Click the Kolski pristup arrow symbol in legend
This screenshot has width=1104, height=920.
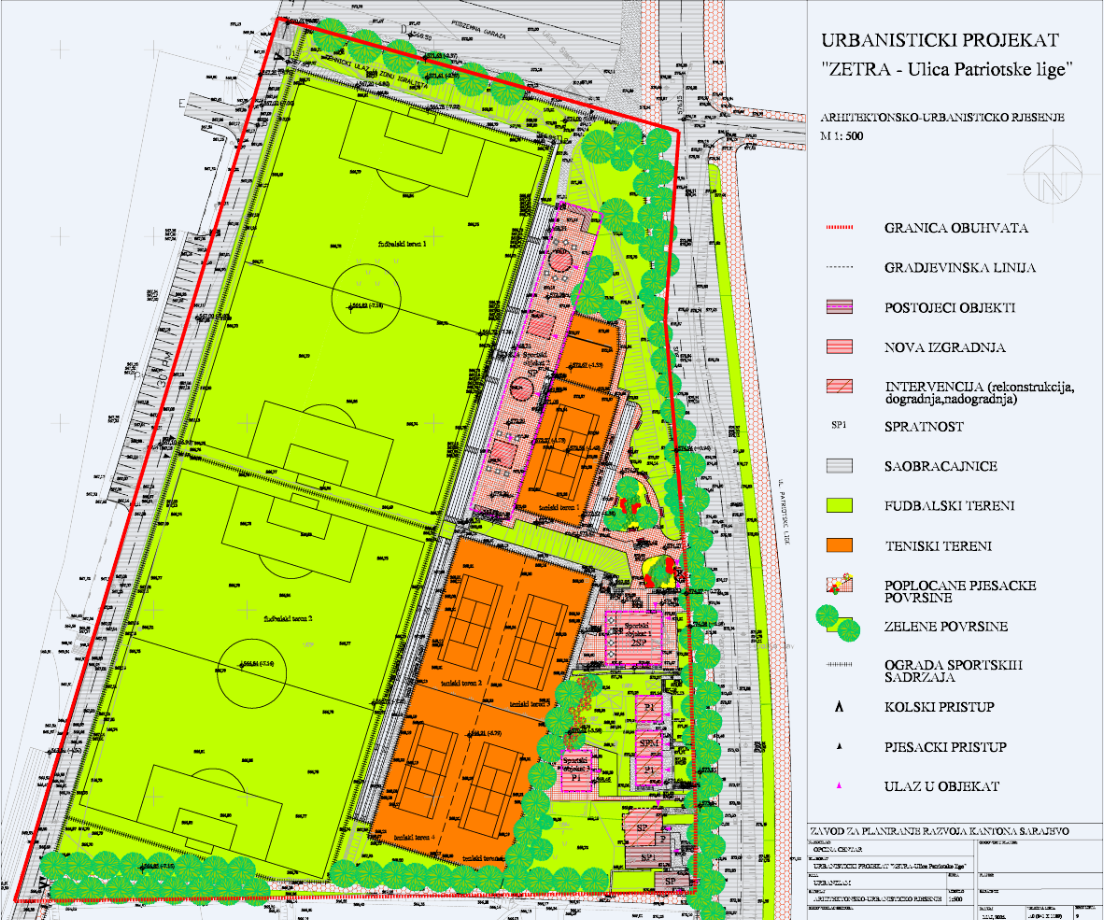point(839,708)
